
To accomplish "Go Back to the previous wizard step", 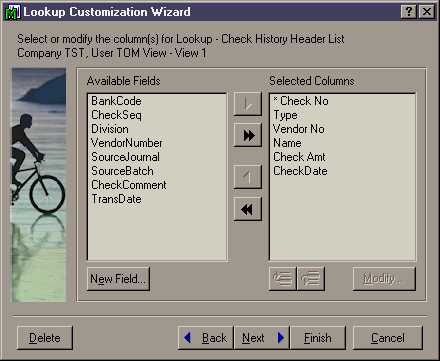I will [206, 338].
